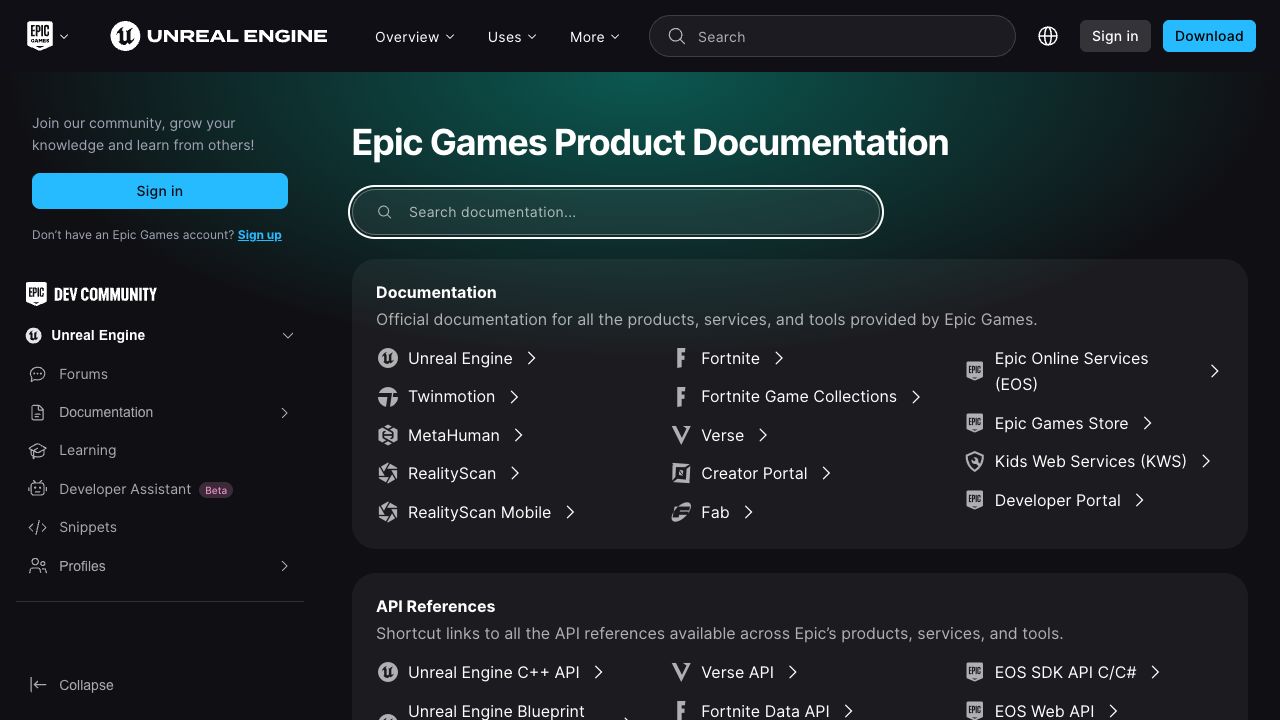Image resolution: width=1280 pixels, height=720 pixels.
Task: Expand the Unreal Engine documentation chevron
Action: click(x=532, y=358)
